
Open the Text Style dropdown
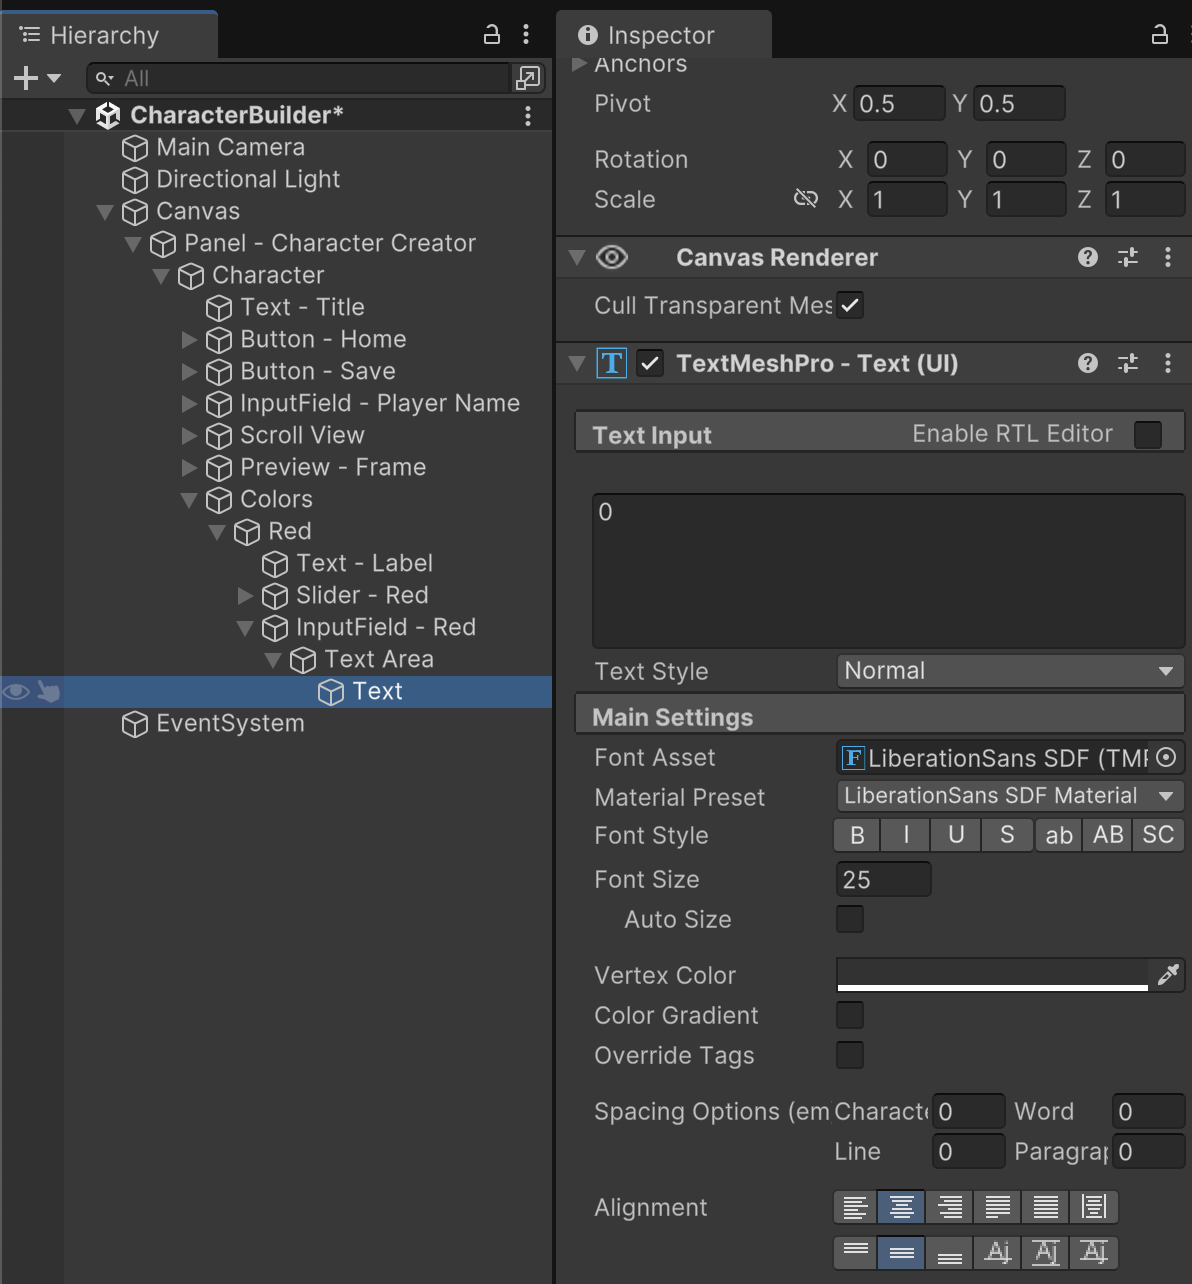coord(1009,671)
